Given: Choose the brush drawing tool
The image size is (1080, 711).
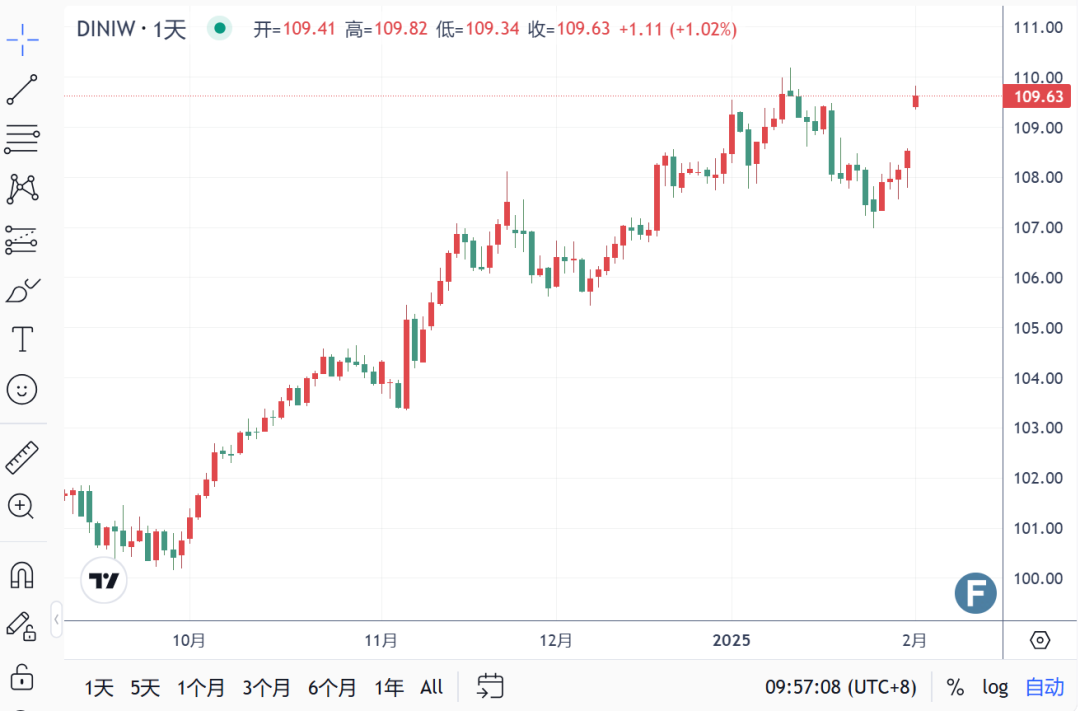Looking at the screenshot, I should point(22,290).
